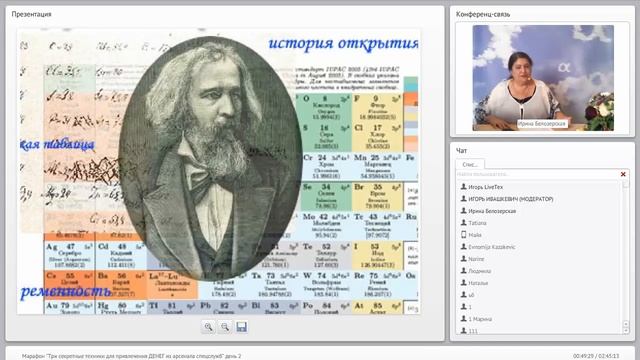Click the scroll down arrow of the user list
This screenshot has width=640, height=360.
pos(626,331)
